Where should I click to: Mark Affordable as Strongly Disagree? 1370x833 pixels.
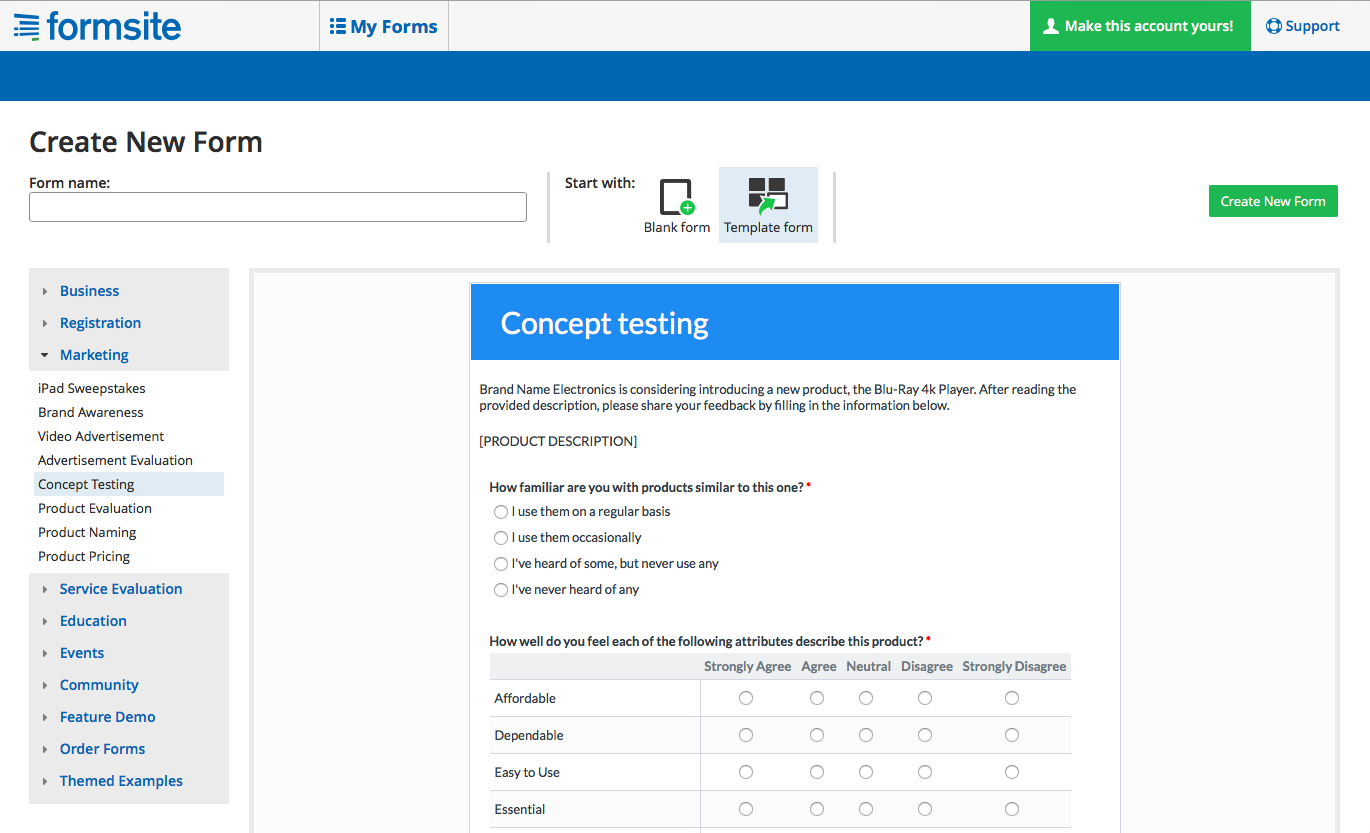(x=1012, y=698)
